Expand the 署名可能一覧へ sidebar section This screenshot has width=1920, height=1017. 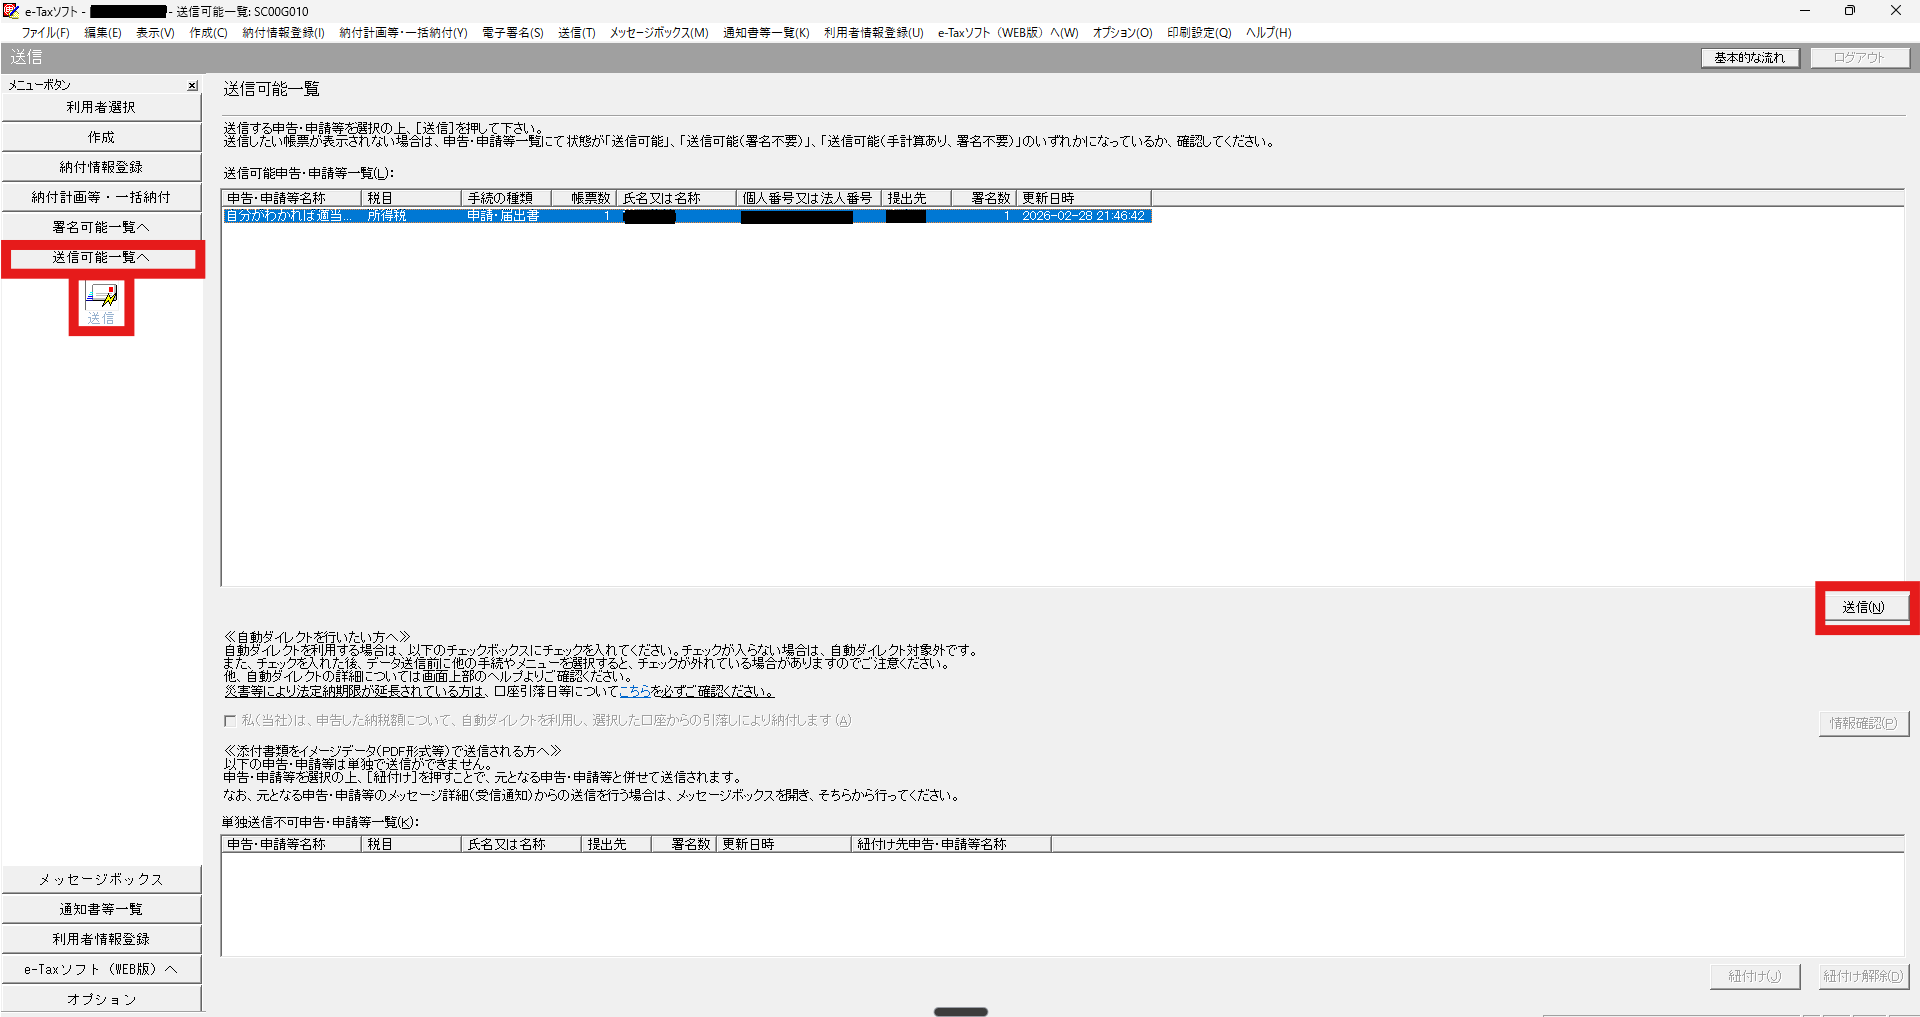tap(101, 227)
